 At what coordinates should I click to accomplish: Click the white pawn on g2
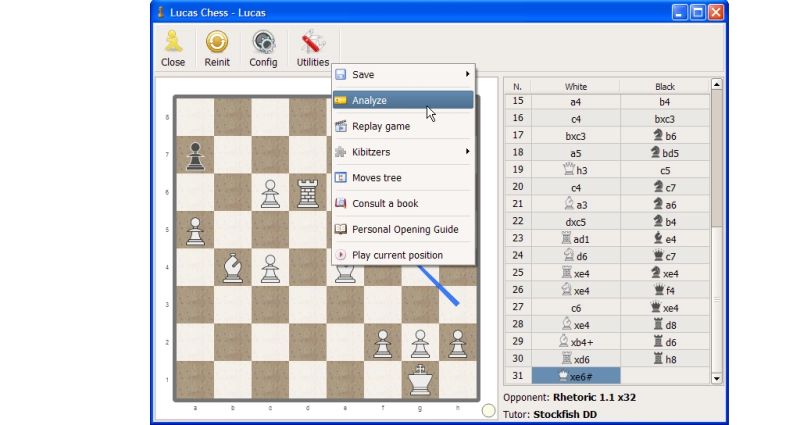click(420, 343)
